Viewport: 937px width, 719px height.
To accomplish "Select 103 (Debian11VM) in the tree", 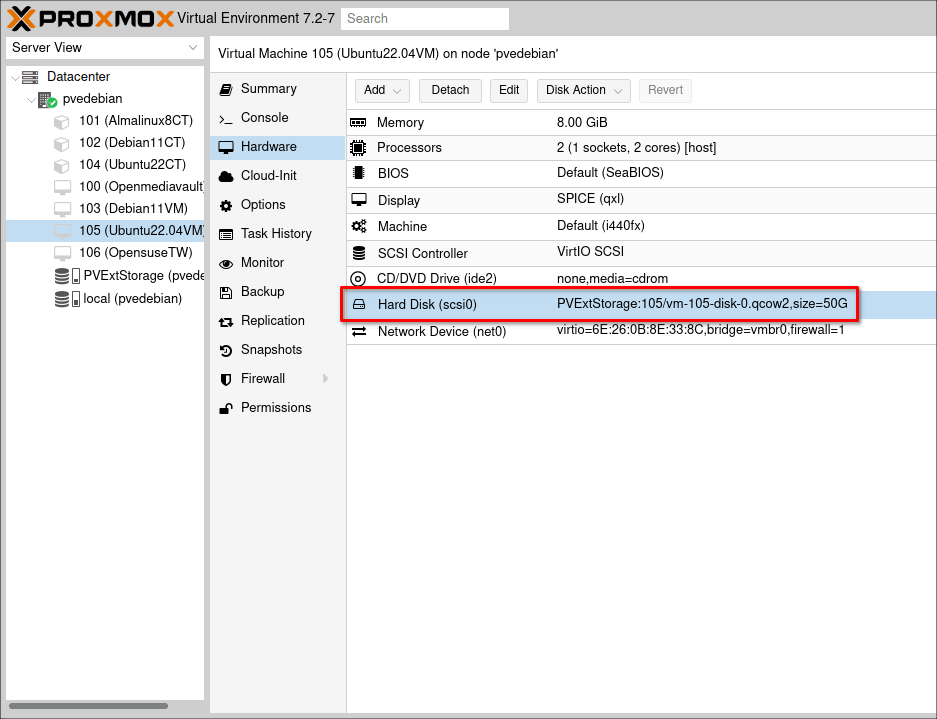I will point(105,209).
